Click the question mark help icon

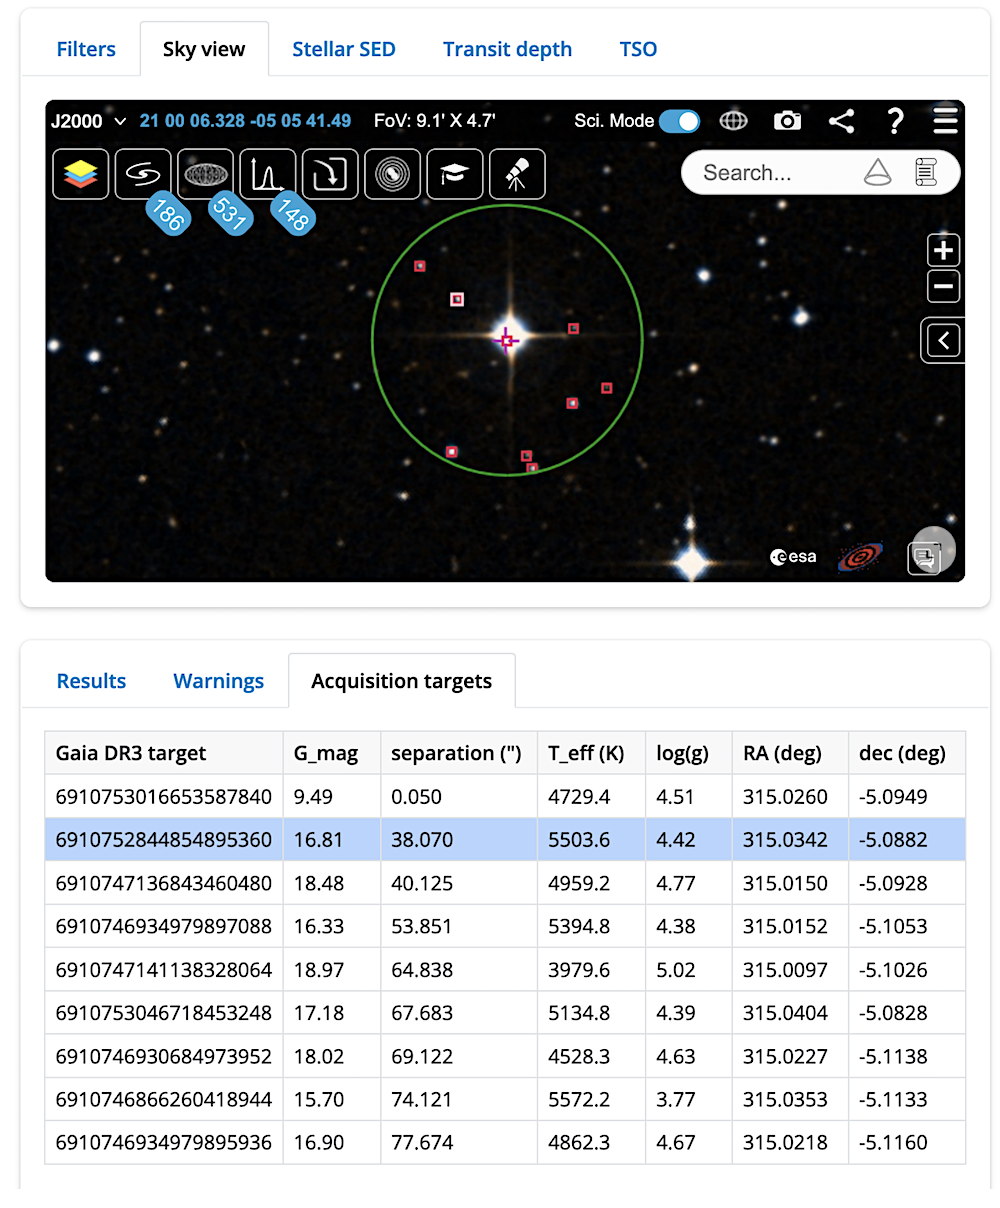(895, 120)
